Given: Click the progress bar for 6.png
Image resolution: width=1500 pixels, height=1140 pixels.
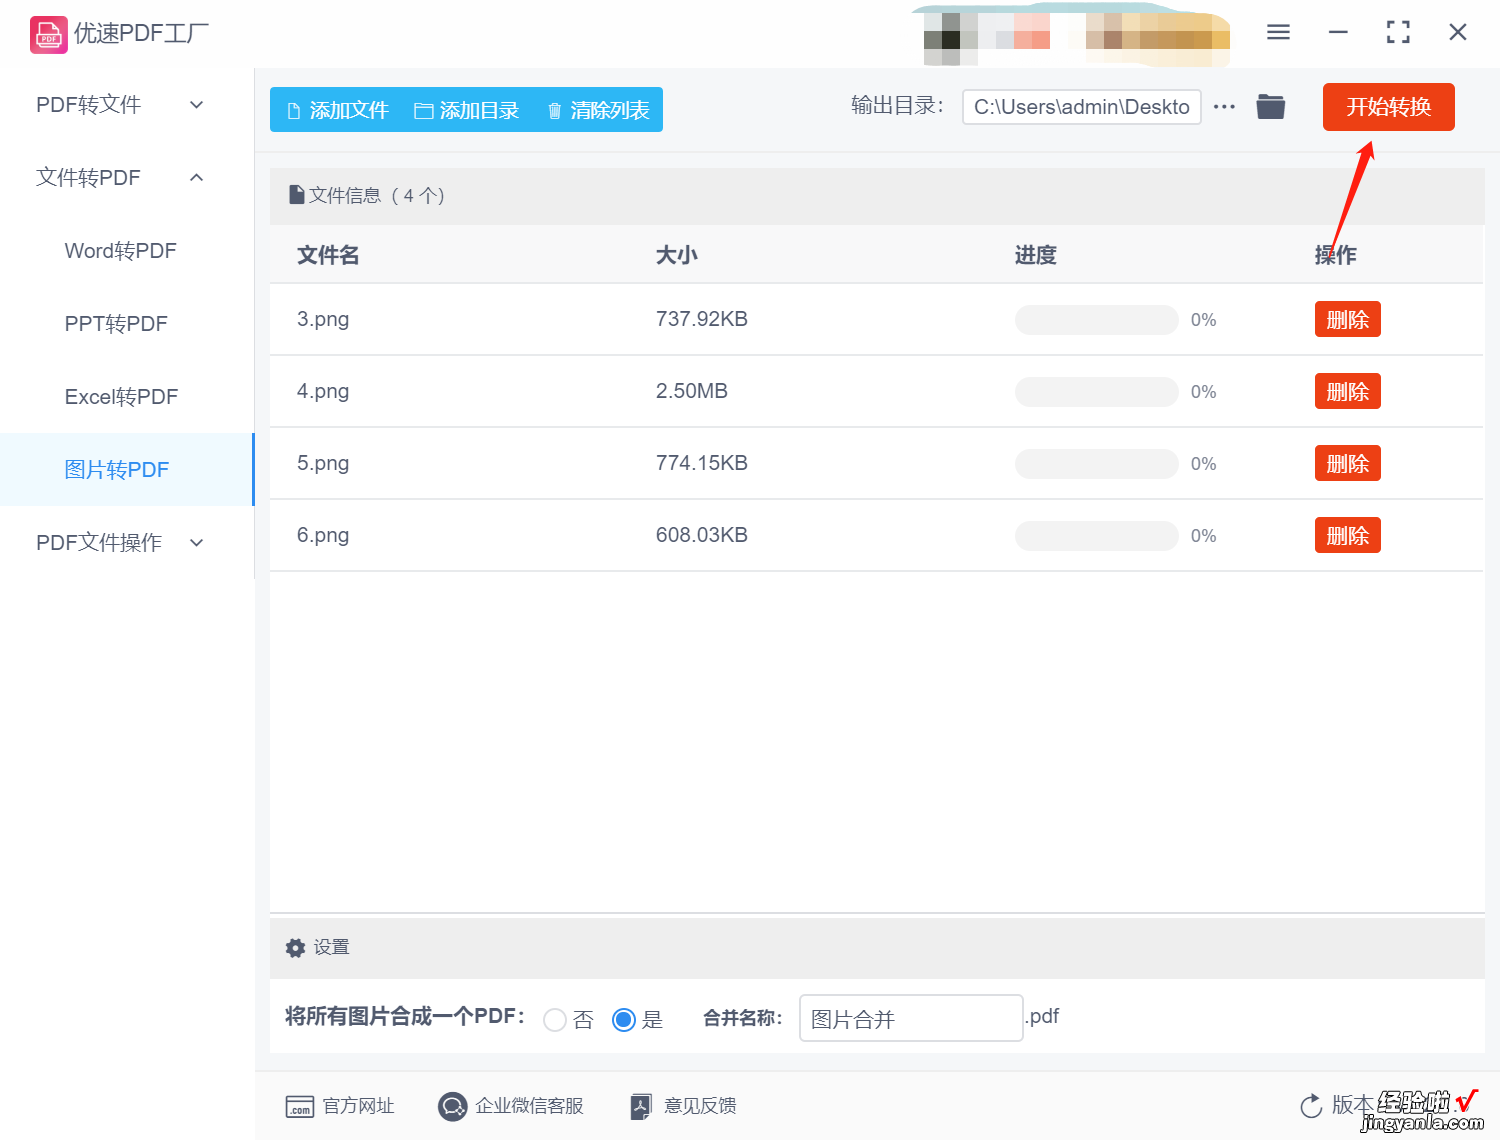Looking at the screenshot, I should click(x=1096, y=536).
